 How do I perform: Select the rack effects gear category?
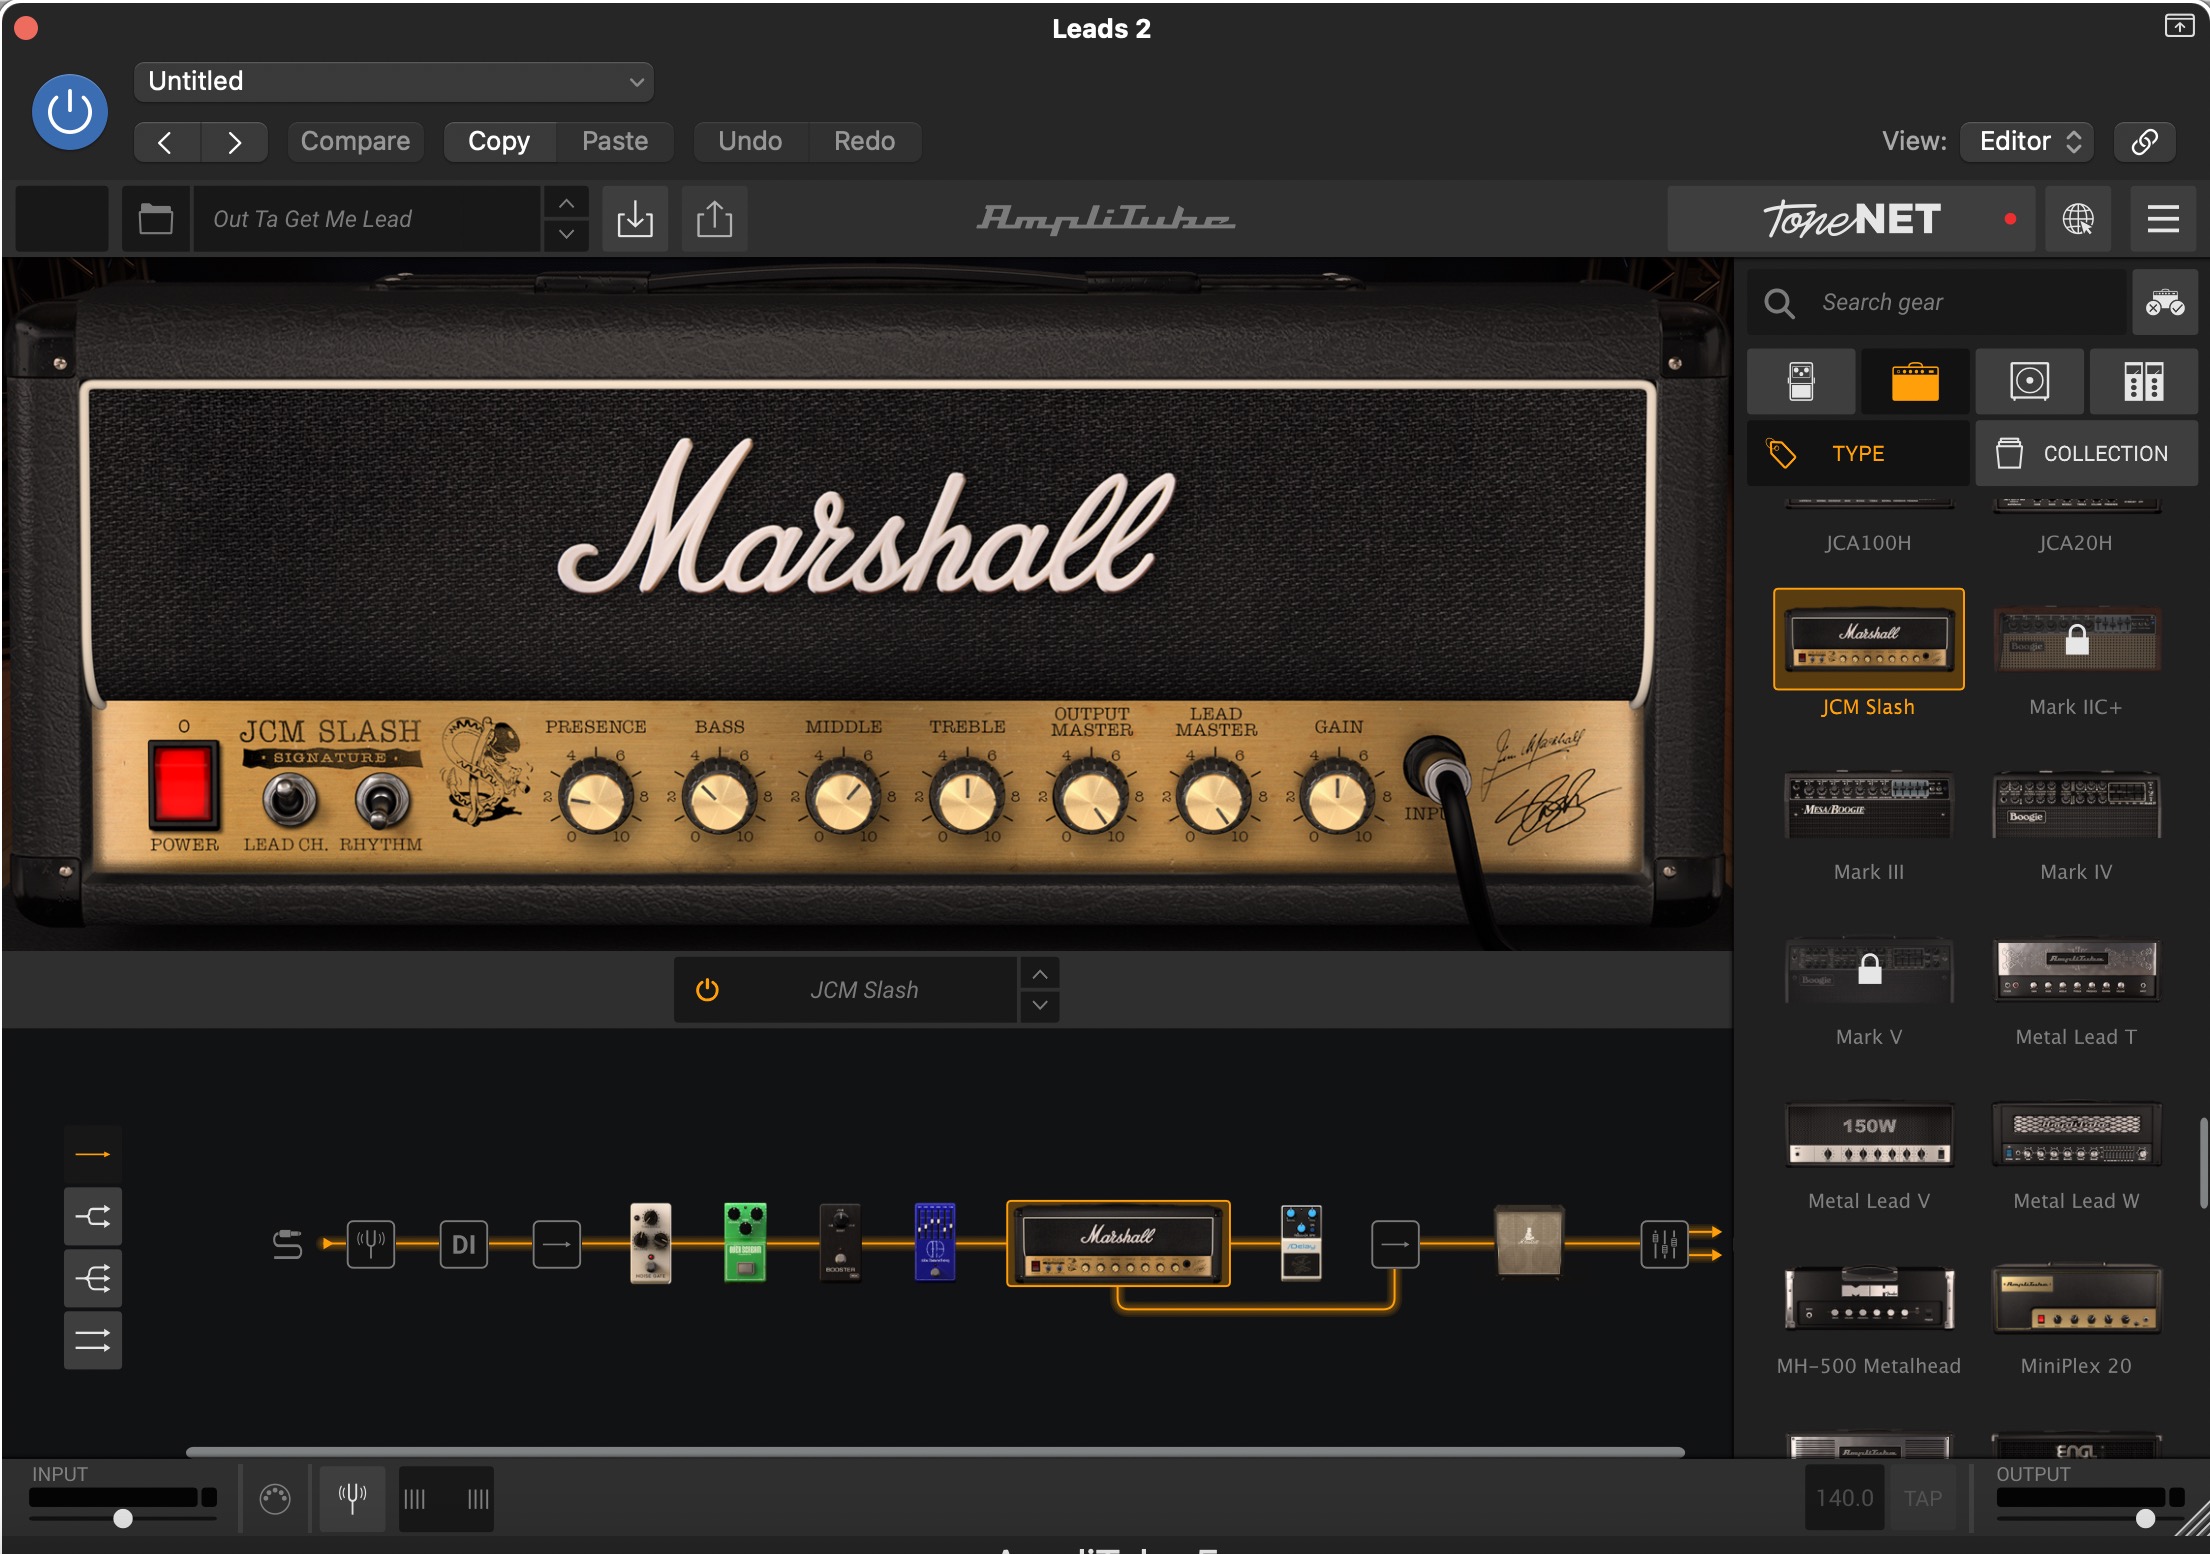2143,382
